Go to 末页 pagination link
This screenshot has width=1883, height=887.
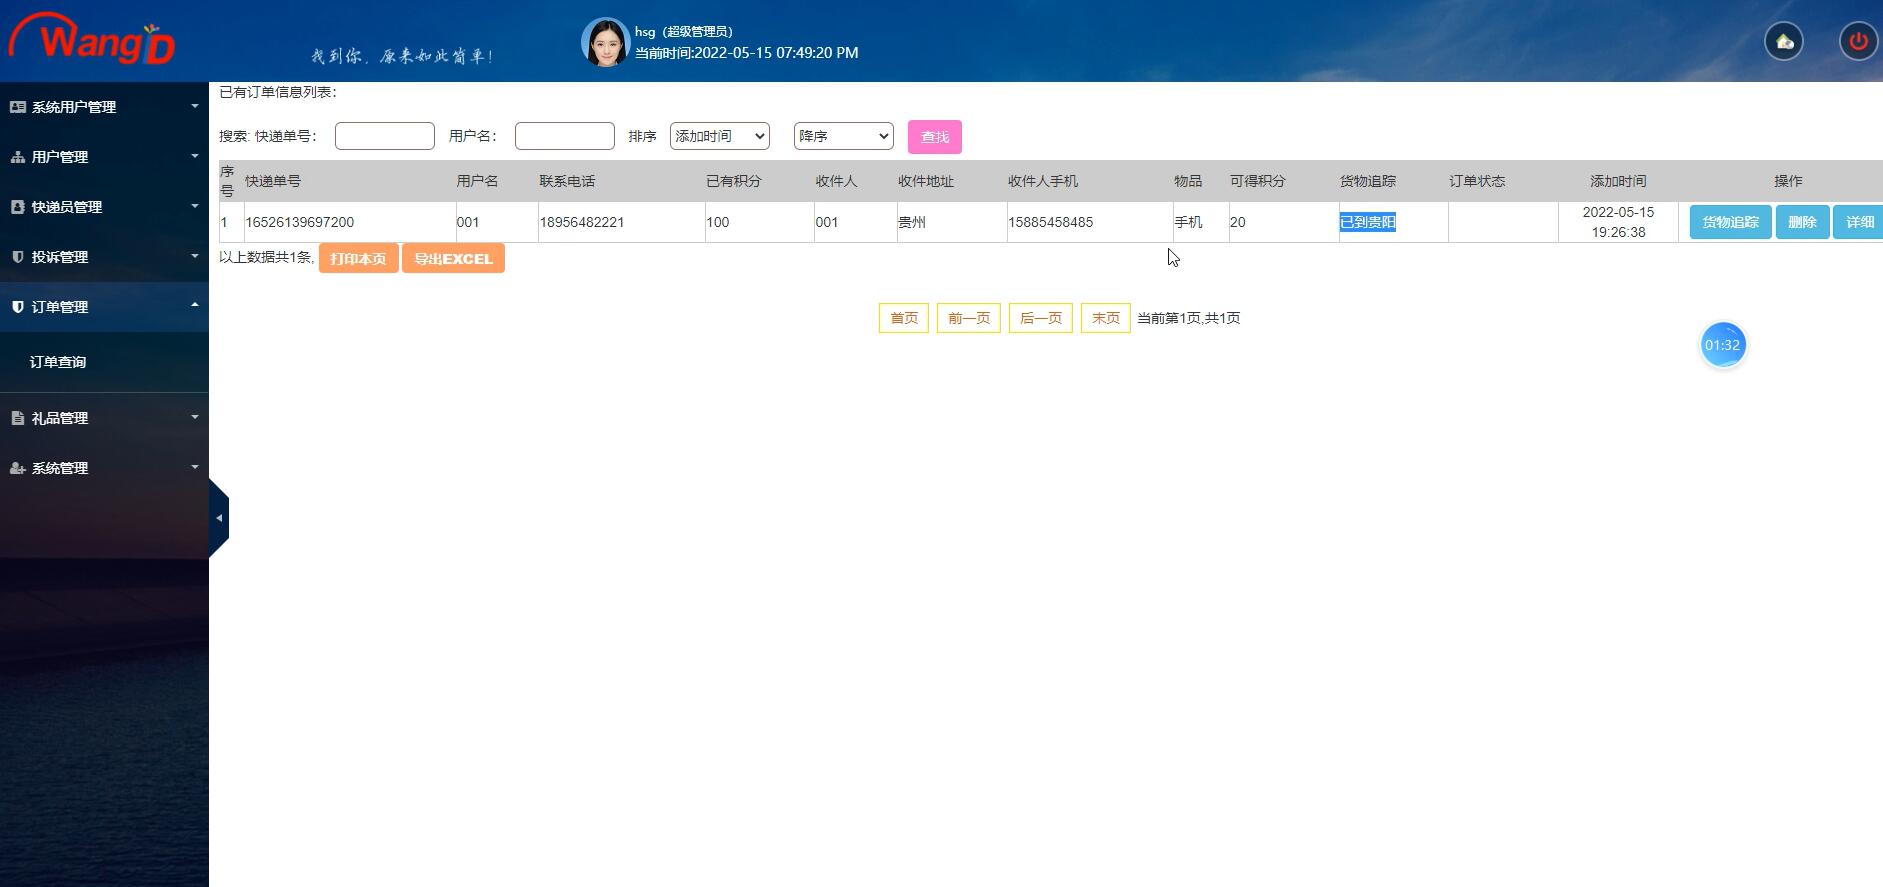(x=1106, y=318)
